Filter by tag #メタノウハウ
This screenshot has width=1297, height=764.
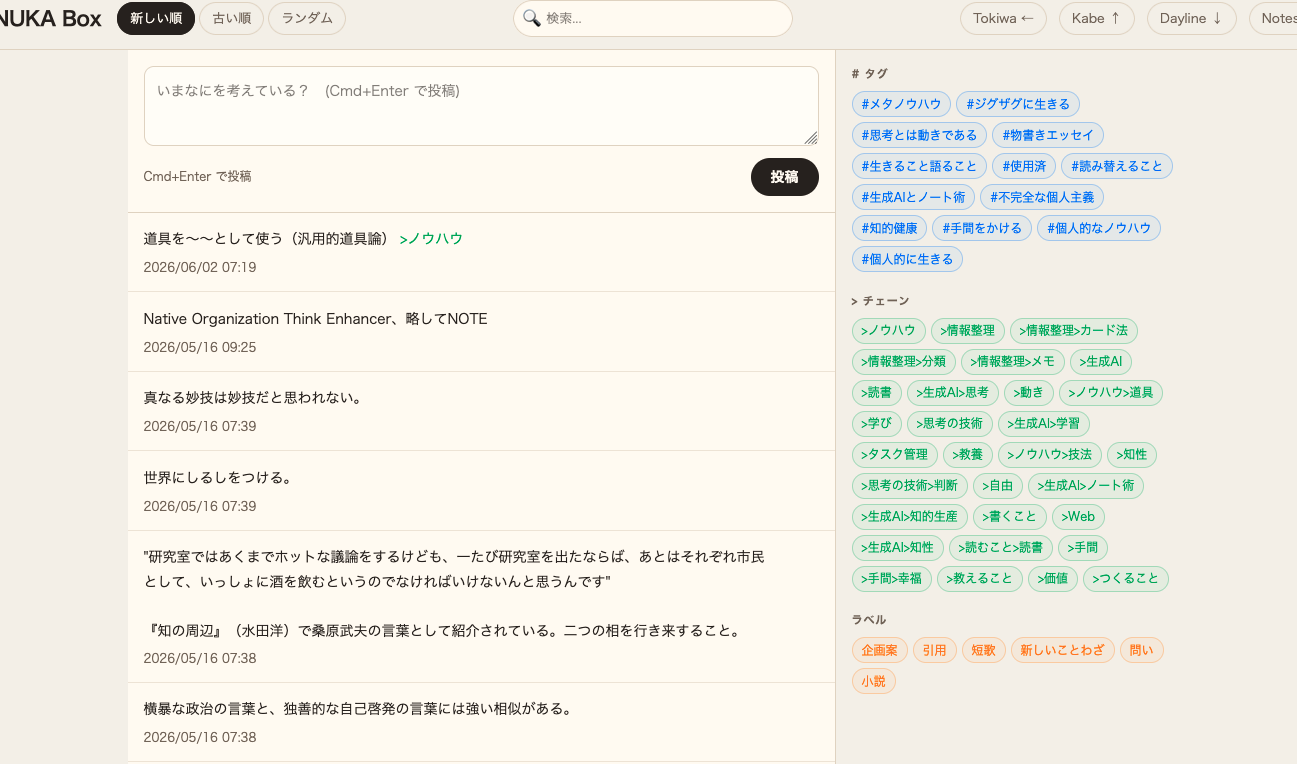tap(901, 104)
